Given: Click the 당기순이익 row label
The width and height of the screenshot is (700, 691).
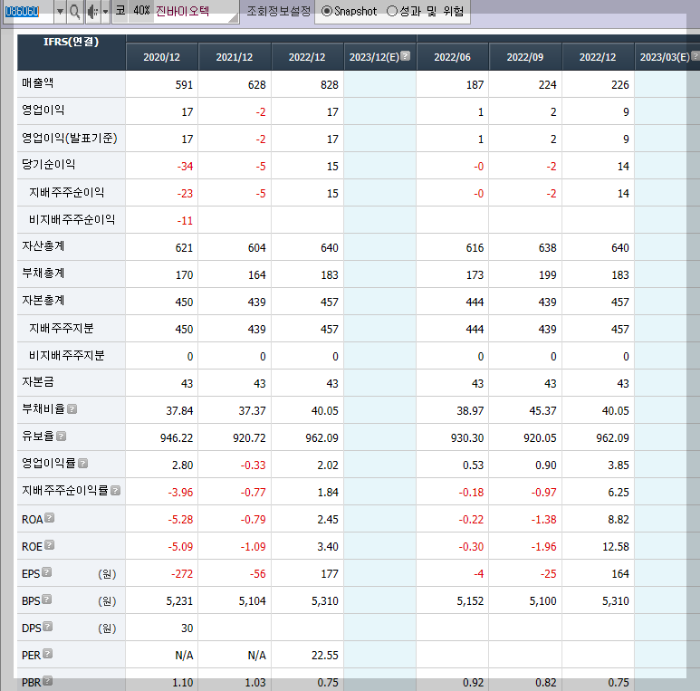Looking at the screenshot, I should tap(49, 165).
